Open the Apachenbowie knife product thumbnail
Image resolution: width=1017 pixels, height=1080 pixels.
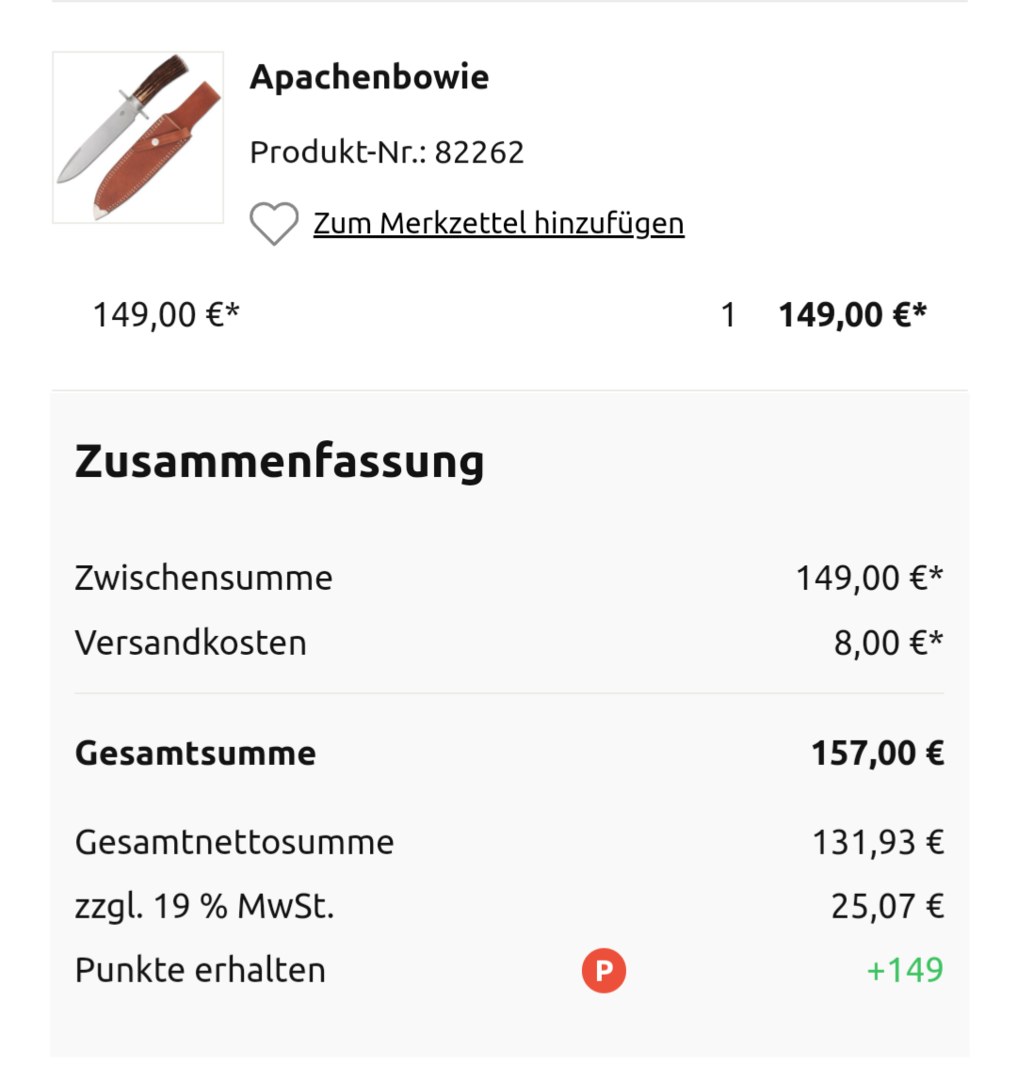coord(138,137)
